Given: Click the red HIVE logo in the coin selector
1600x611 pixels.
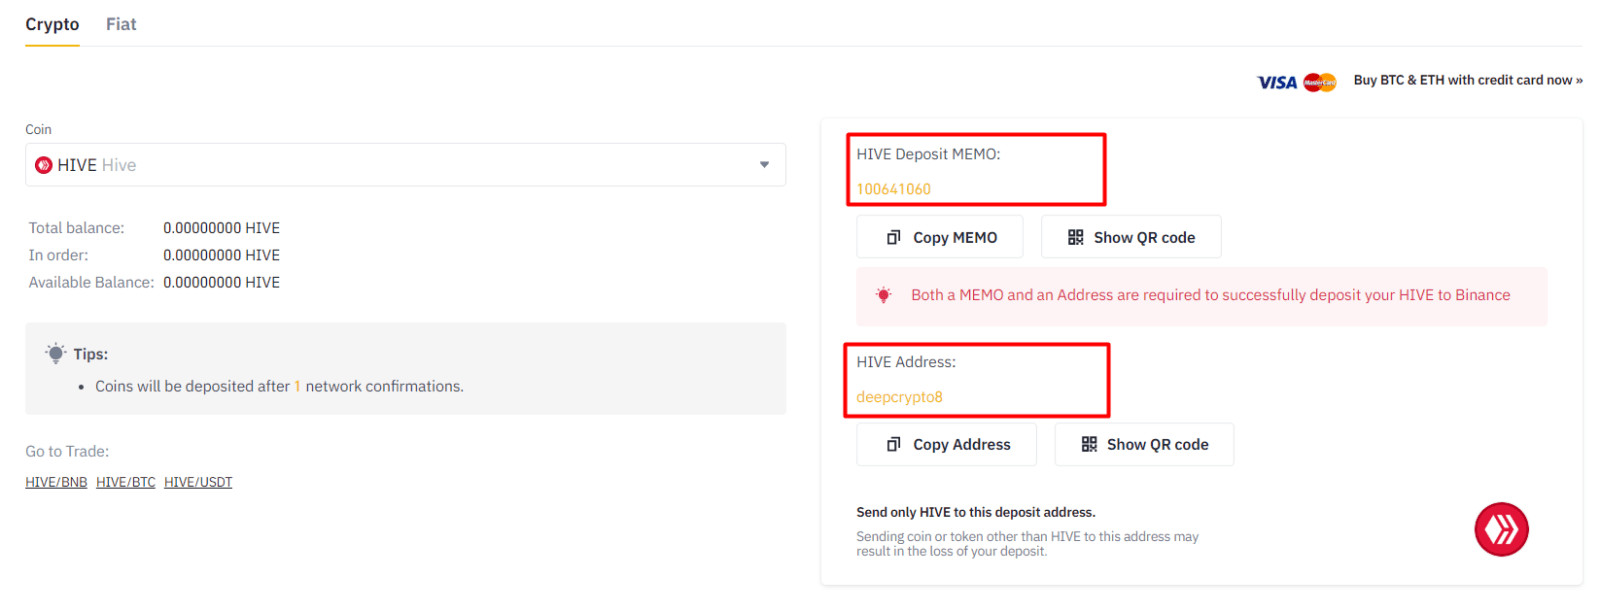Looking at the screenshot, I should pyautogui.click(x=44, y=165).
